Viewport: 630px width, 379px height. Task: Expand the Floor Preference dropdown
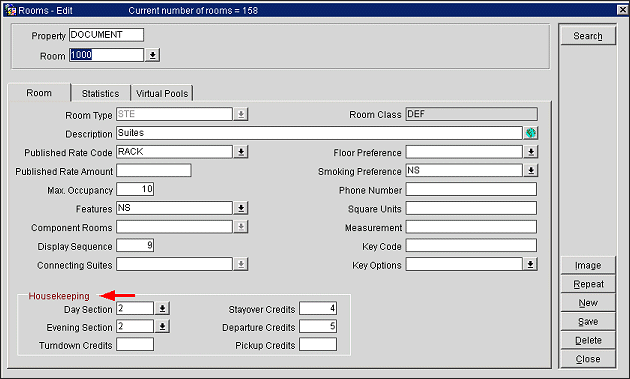[x=531, y=152]
